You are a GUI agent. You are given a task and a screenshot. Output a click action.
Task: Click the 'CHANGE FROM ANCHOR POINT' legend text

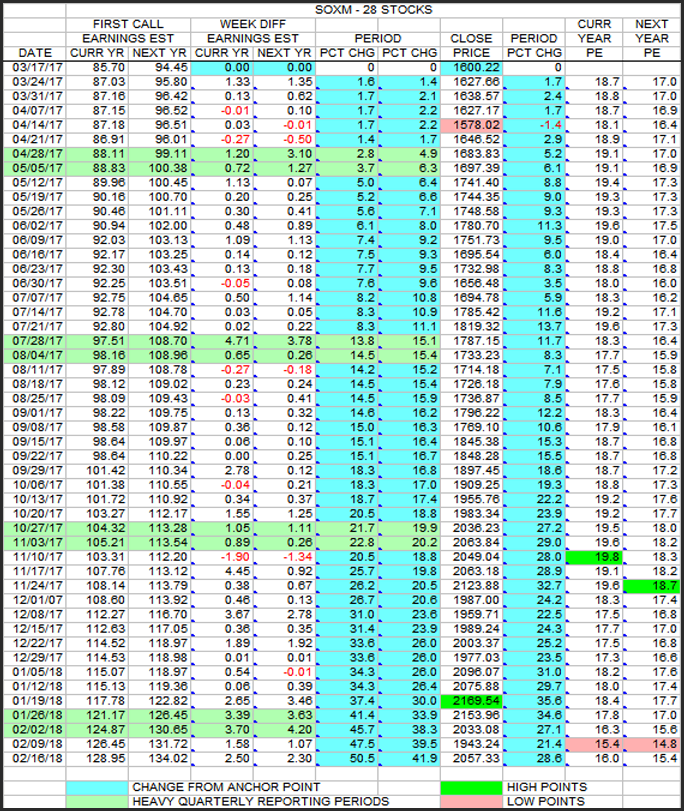[226, 787]
